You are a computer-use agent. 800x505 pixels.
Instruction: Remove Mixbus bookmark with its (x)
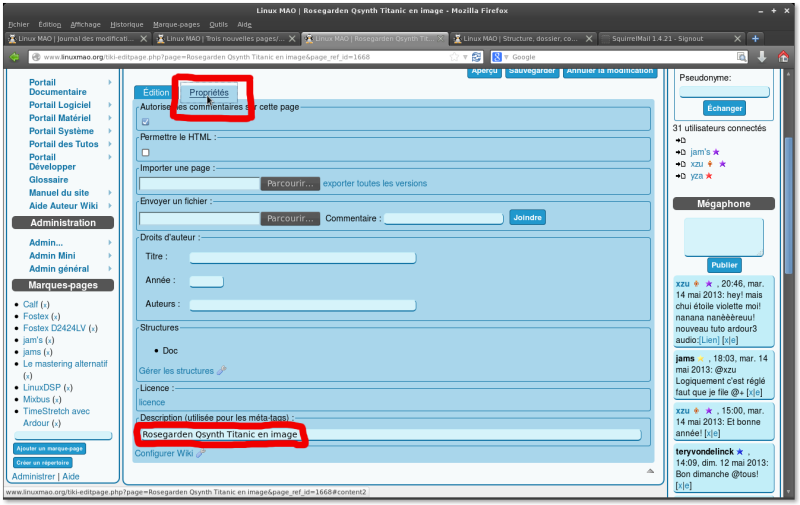(57, 400)
